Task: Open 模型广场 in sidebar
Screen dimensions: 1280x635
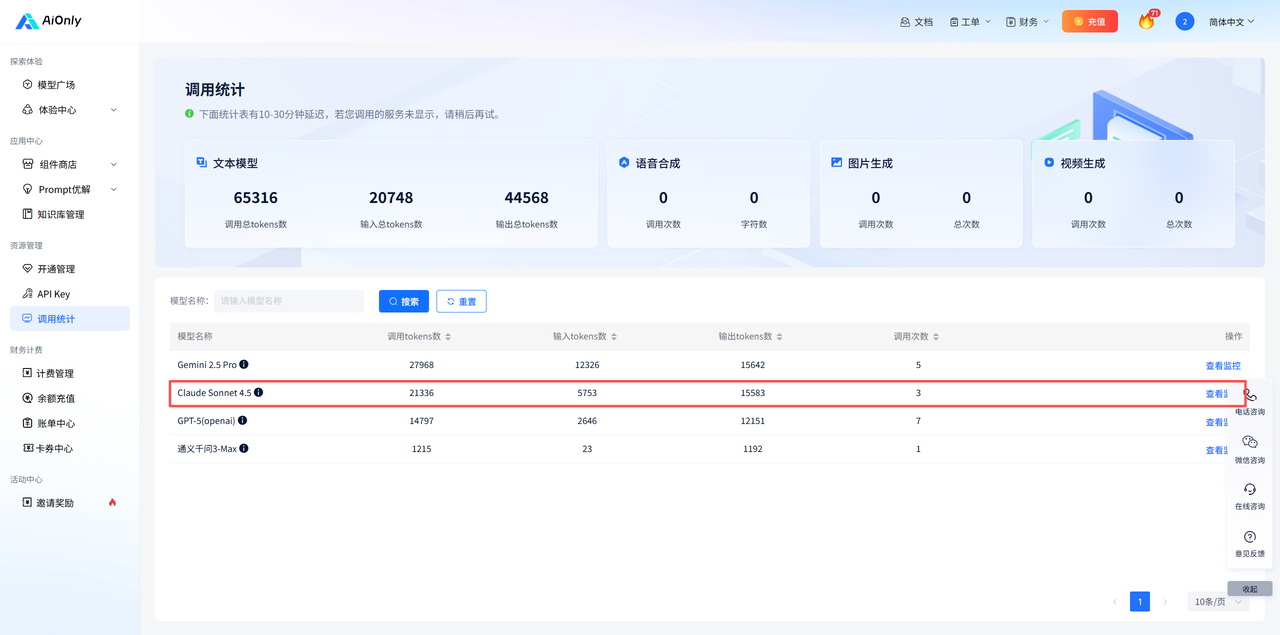Action: click(56, 85)
